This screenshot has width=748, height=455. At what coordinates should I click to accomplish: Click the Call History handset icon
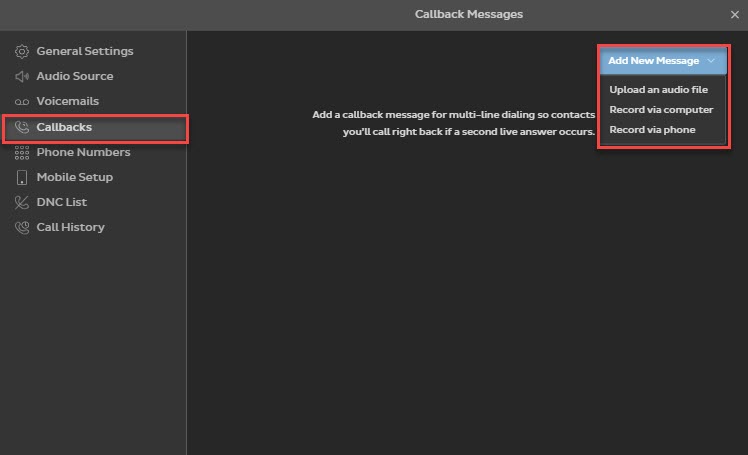[22, 228]
